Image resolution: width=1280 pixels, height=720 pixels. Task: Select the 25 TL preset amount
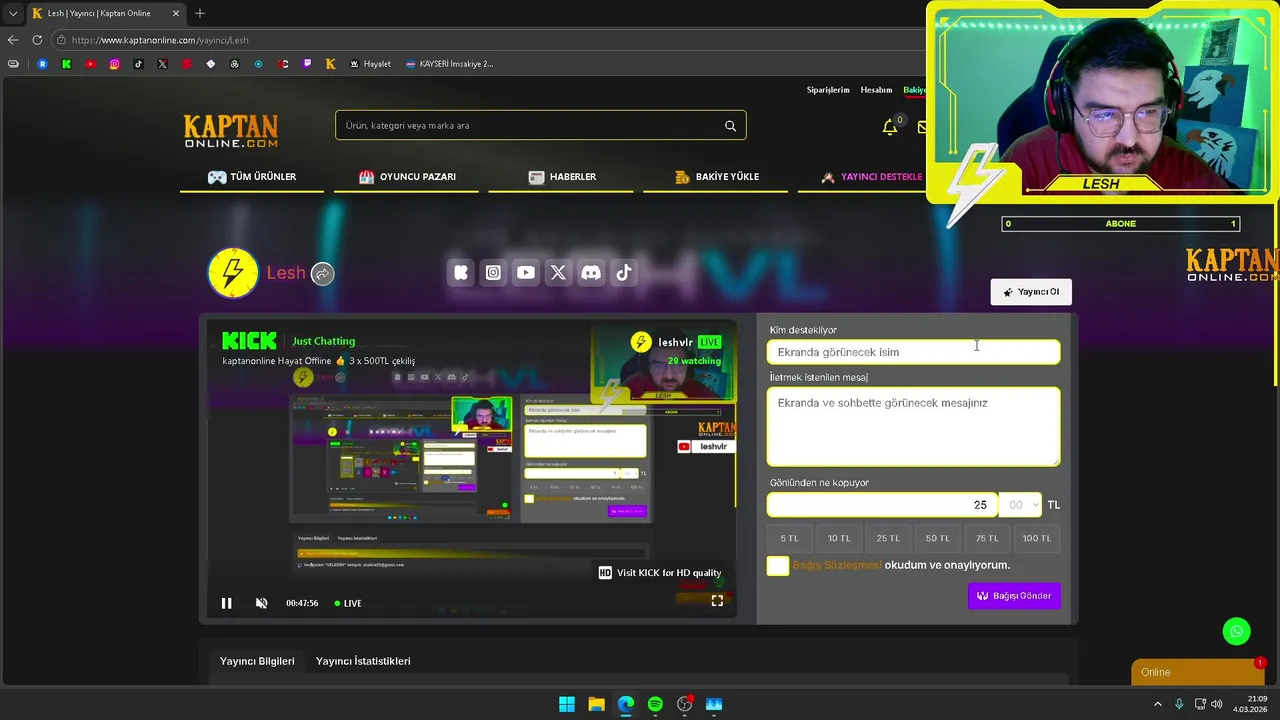(x=888, y=538)
